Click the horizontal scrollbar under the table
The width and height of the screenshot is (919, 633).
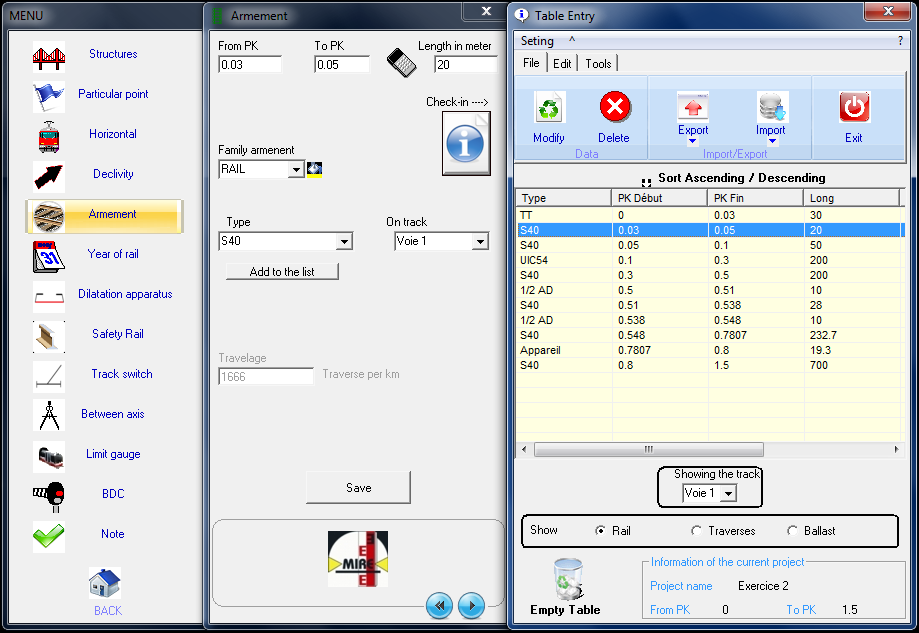(648, 450)
